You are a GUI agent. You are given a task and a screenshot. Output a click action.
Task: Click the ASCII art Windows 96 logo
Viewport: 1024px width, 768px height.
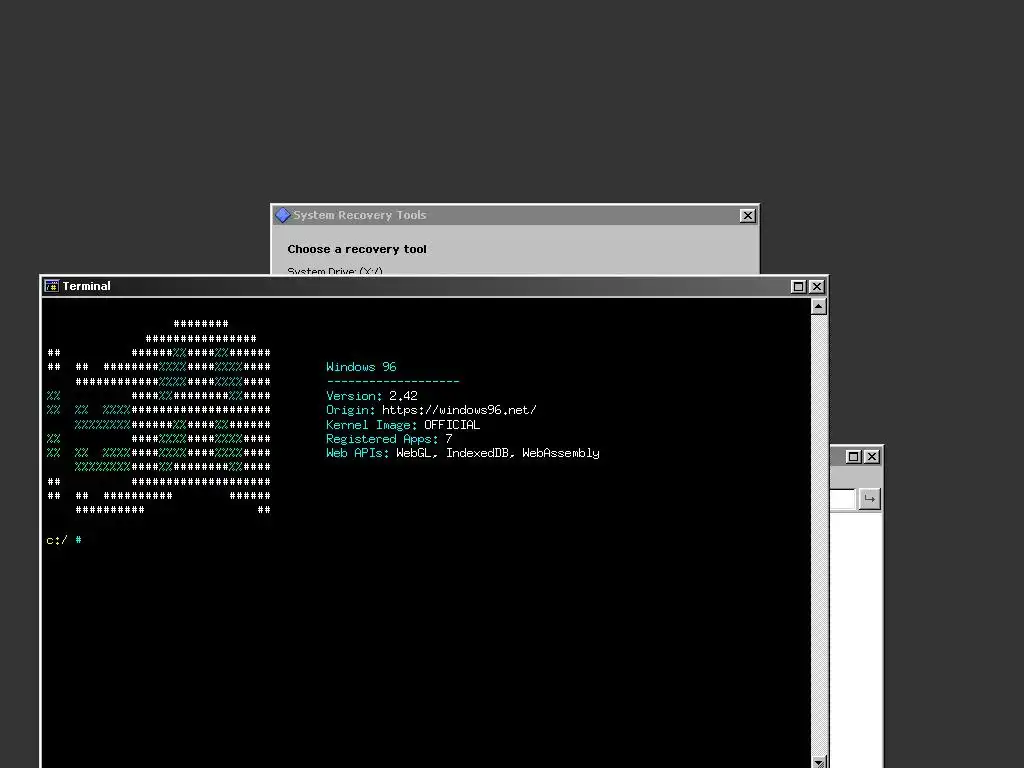pos(159,417)
